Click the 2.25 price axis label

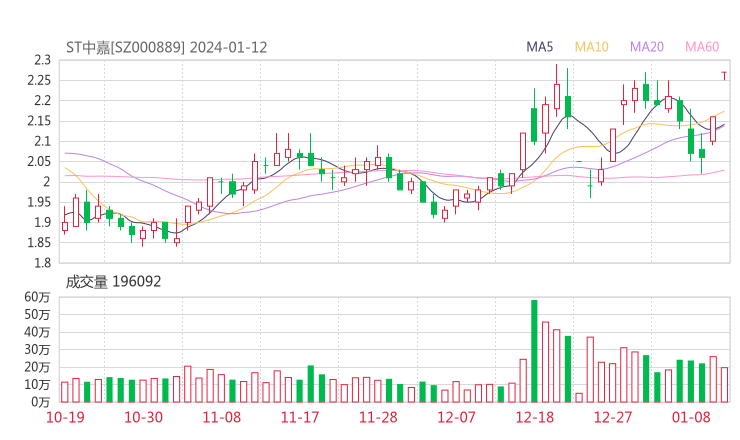point(39,80)
